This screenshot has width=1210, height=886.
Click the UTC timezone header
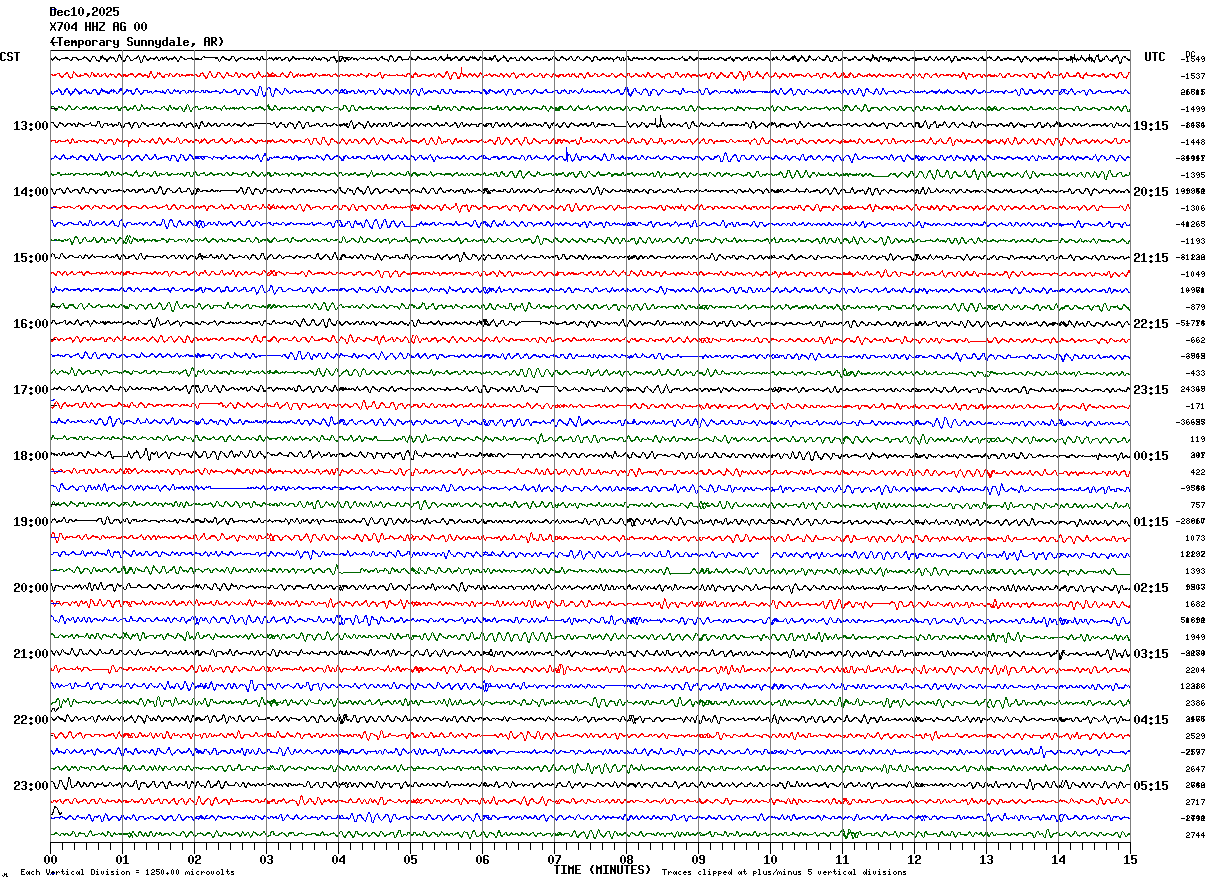click(x=1155, y=57)
